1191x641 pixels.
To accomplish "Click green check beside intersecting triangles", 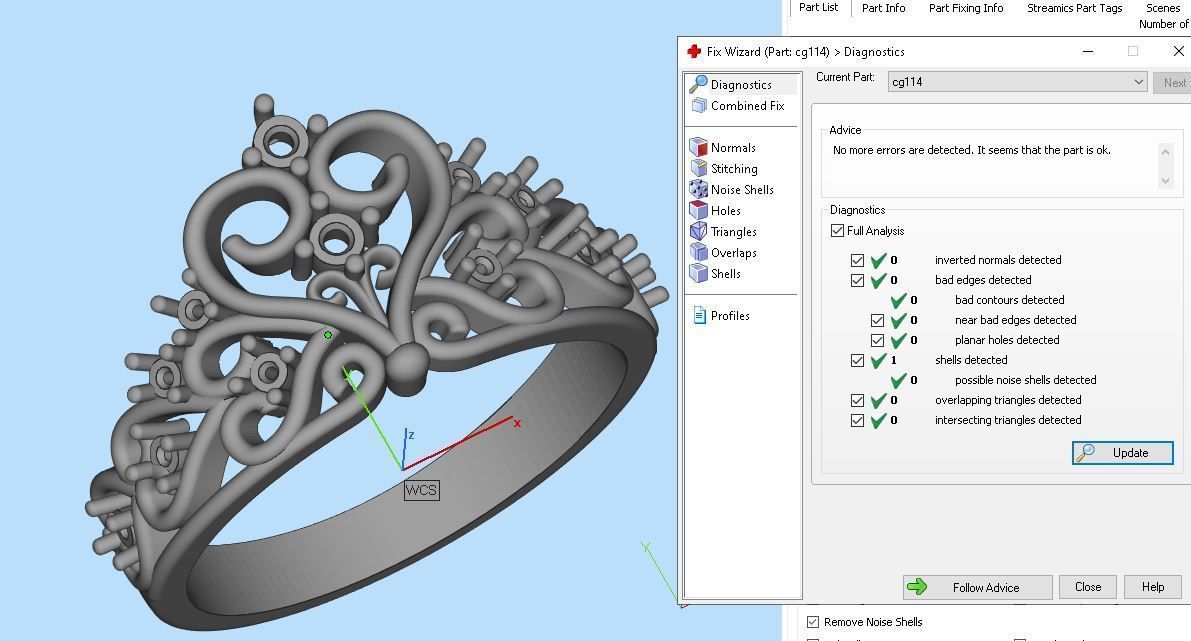I will tap(878, 420).
